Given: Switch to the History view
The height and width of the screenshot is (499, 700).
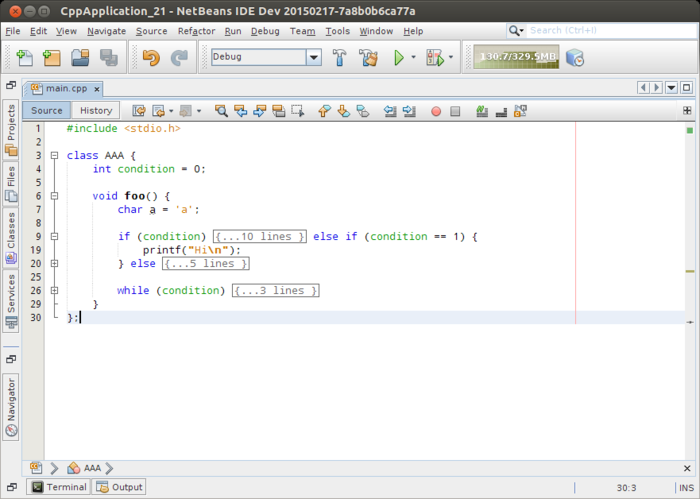Looking at the screenshot, I should [96, 111].
